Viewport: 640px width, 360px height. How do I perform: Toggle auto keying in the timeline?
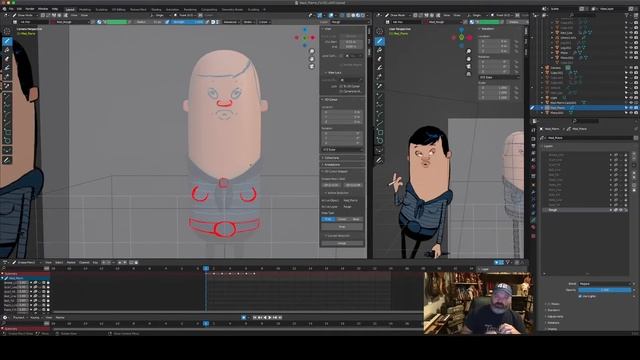pyautogui.click(x=244, y=317)
